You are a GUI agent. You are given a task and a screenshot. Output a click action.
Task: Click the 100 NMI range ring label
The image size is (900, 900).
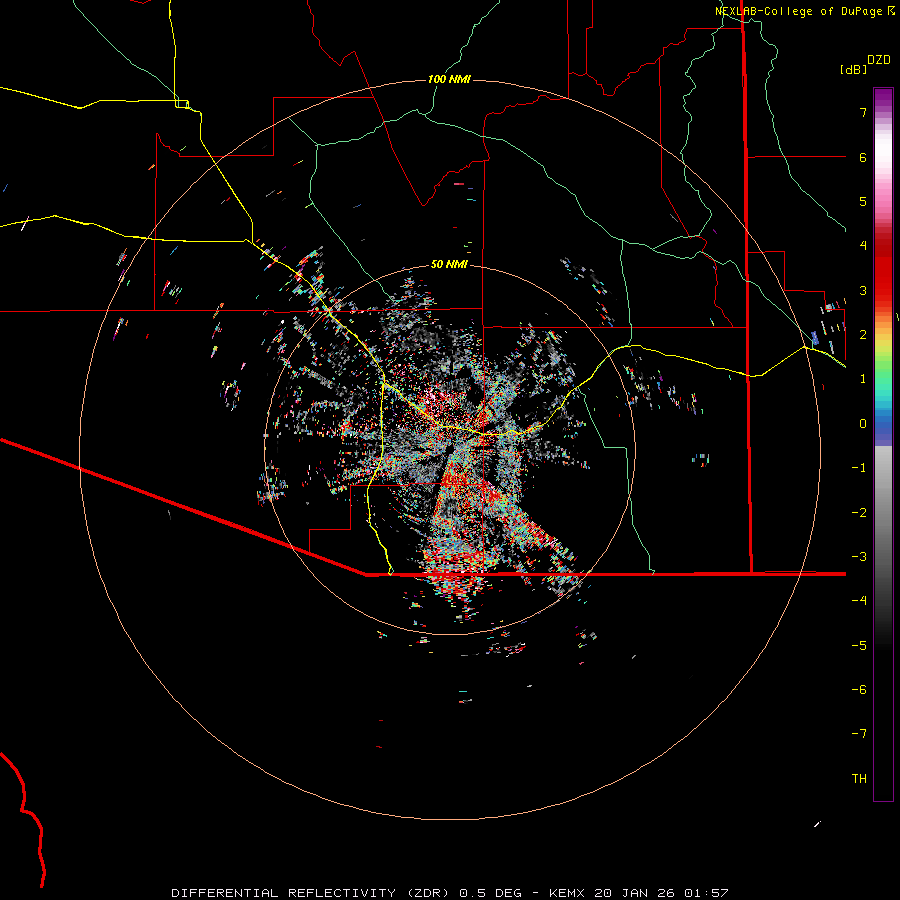pos(449,79)
